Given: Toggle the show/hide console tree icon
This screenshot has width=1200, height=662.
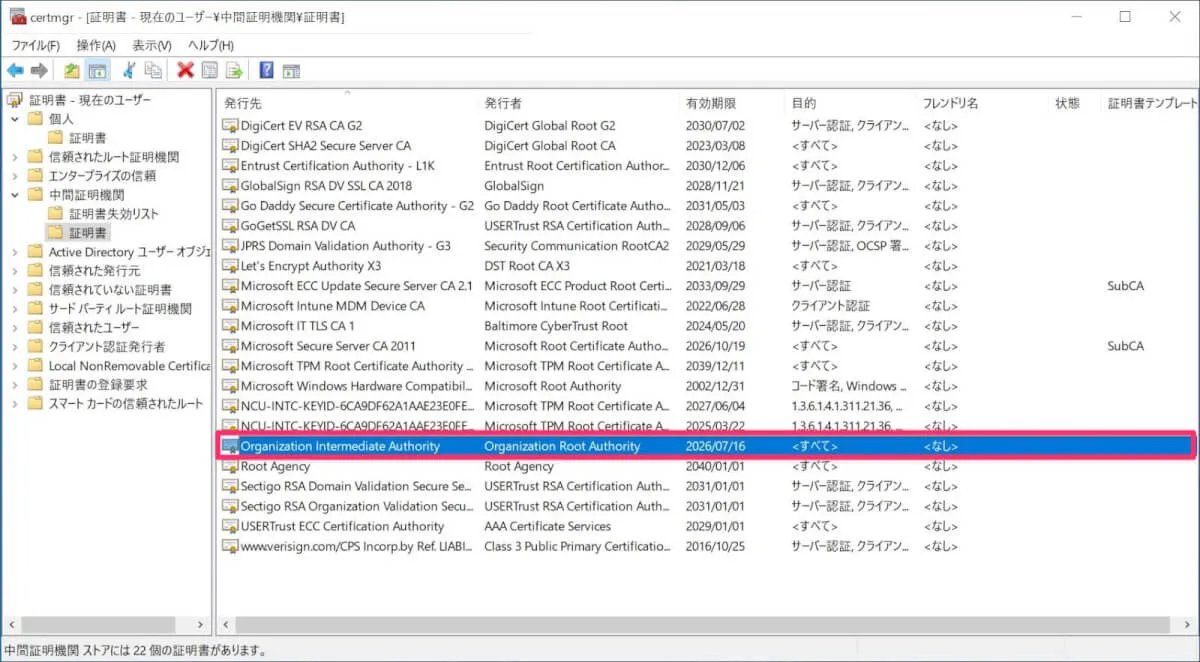Looking at the screenshot, I should tap(97, 70).
